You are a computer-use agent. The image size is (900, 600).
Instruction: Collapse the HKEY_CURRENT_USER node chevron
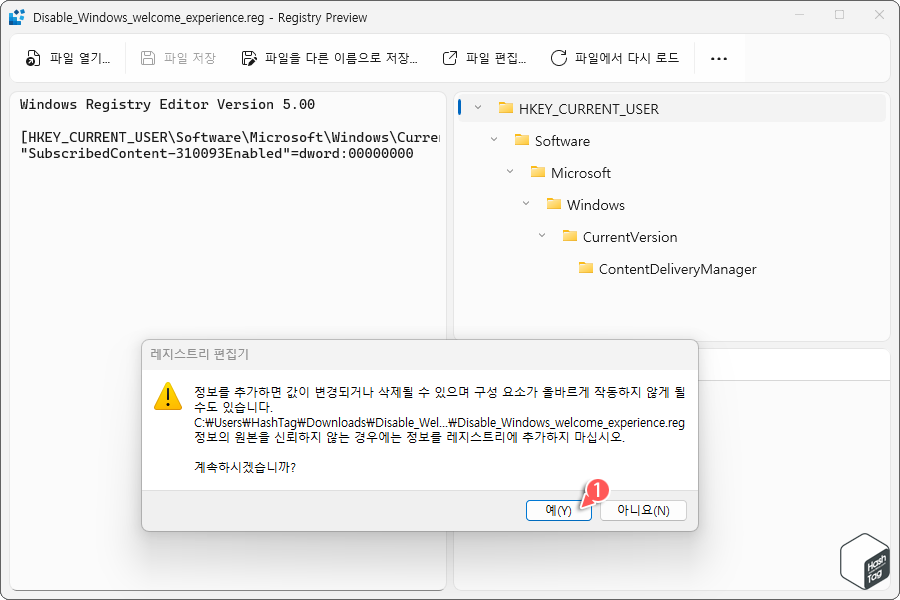[478, 108]
